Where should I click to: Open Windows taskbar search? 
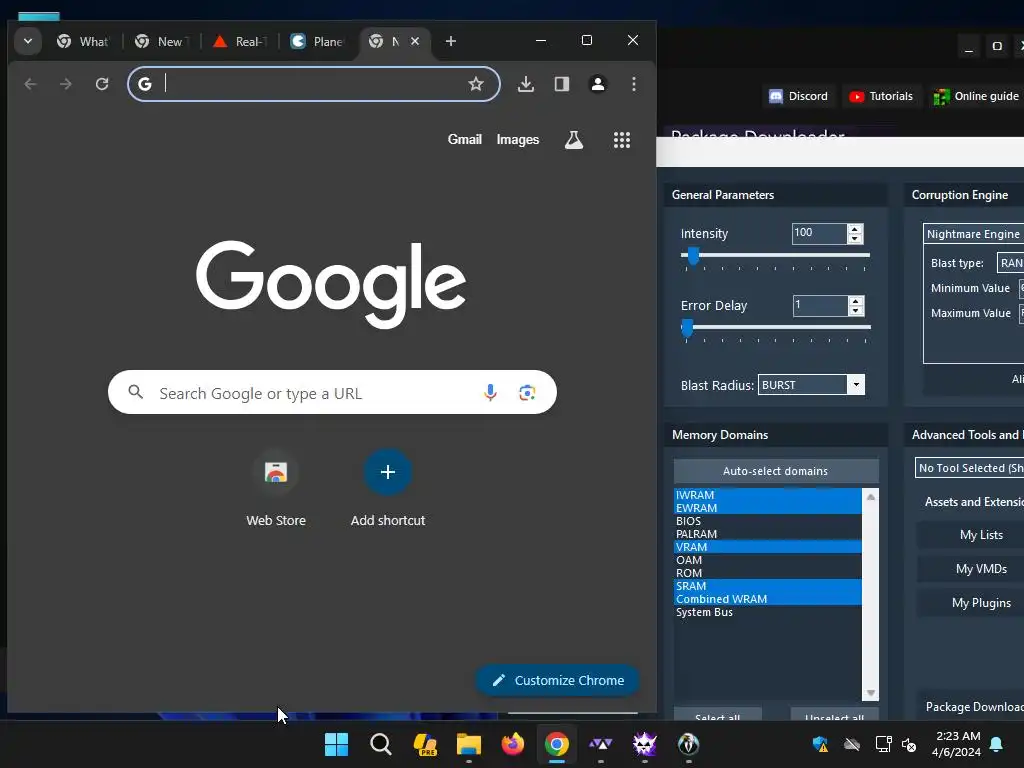(381, 744)
